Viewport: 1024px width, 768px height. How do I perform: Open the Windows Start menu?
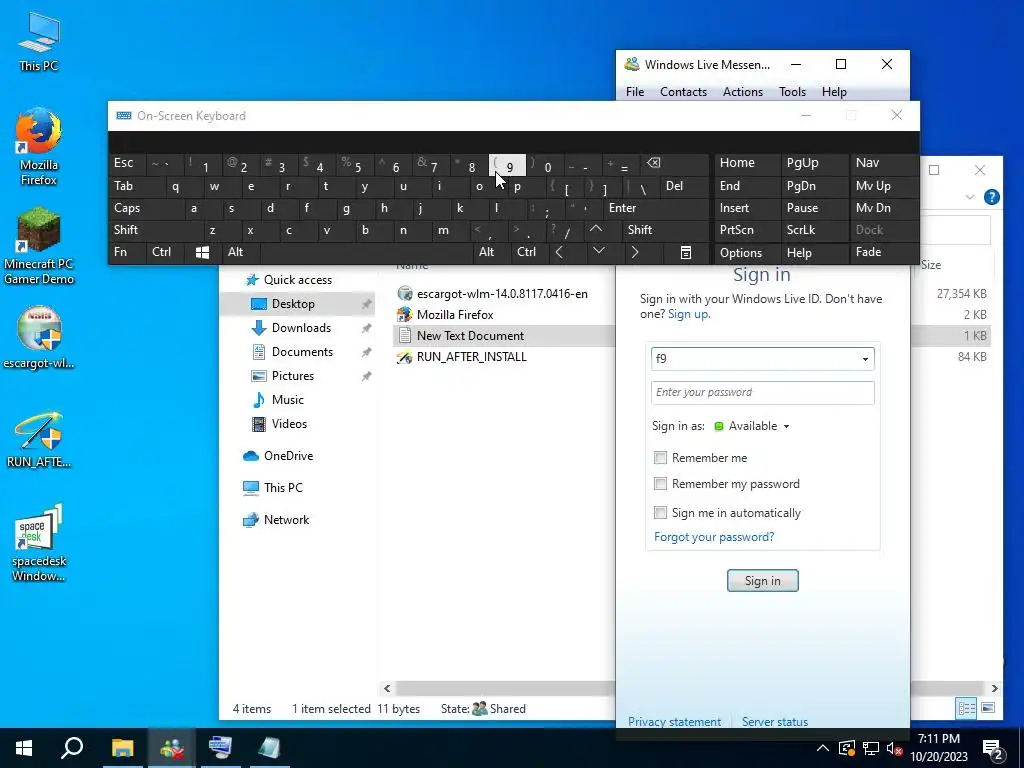pos(24,748)
